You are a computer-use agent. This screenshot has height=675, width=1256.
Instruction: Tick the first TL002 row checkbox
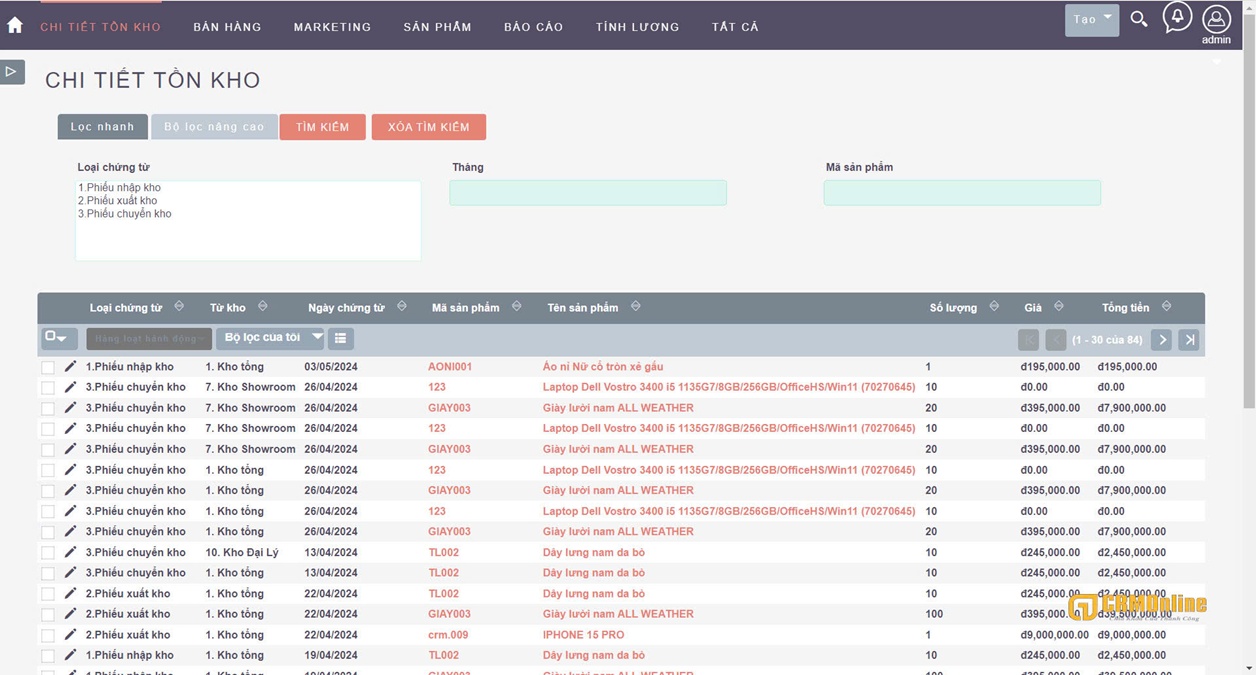point(48,552)
